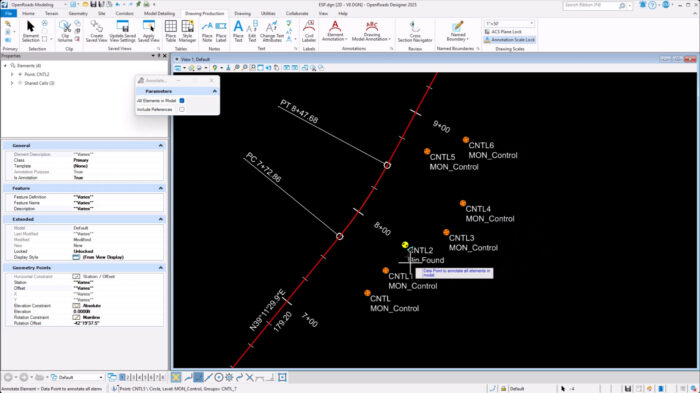Collapse the Parameters section in Annotate dialog
700x393 pixels.
coord(215,91)
